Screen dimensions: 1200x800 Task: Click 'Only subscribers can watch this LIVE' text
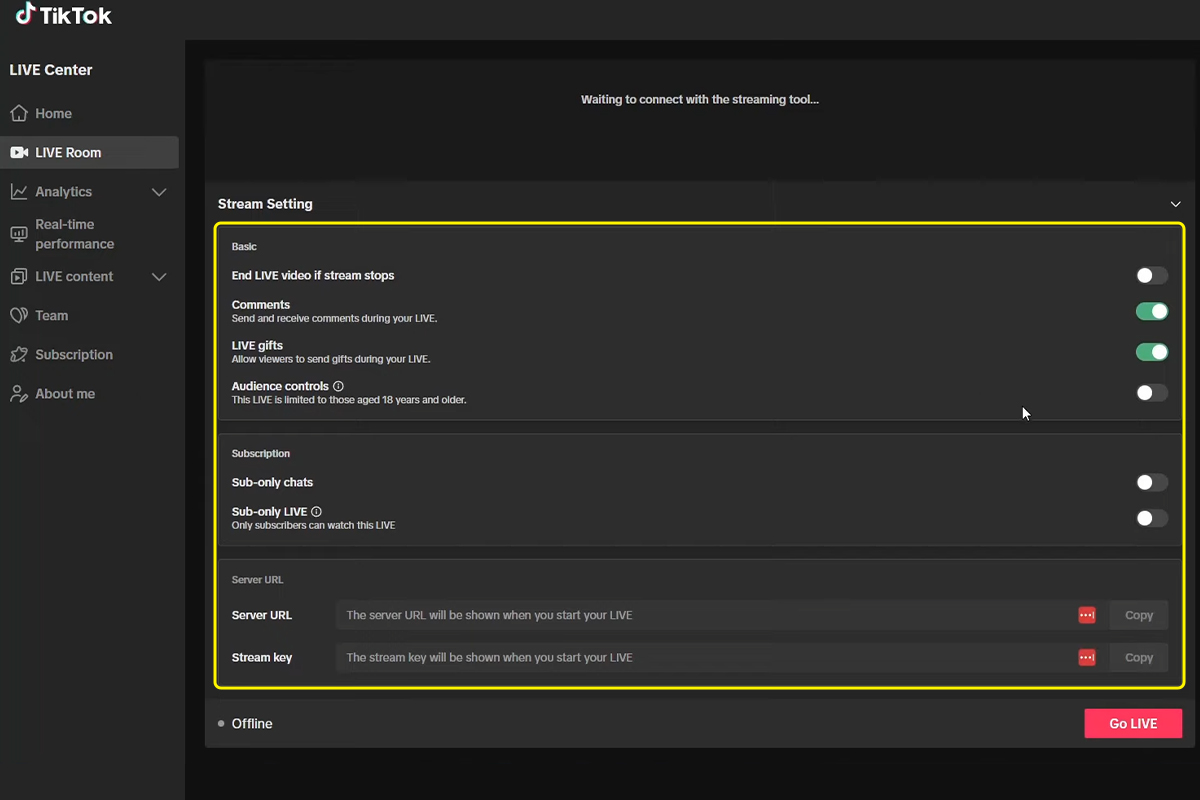pos(313,525)
